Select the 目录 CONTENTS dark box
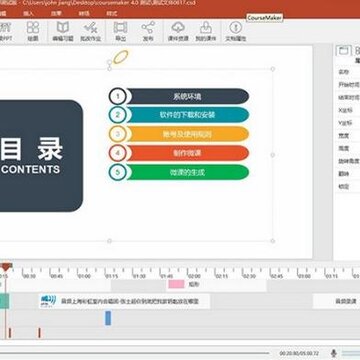The width and height of the screenshot is (360, 360). pyautogui.click(x=41, y=156)
